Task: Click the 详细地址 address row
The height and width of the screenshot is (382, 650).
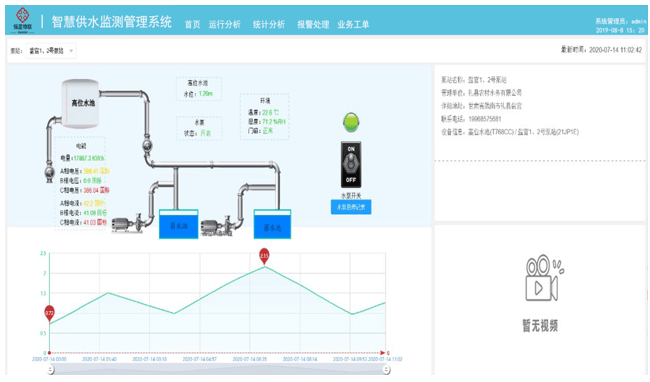Action: point(481,106)
